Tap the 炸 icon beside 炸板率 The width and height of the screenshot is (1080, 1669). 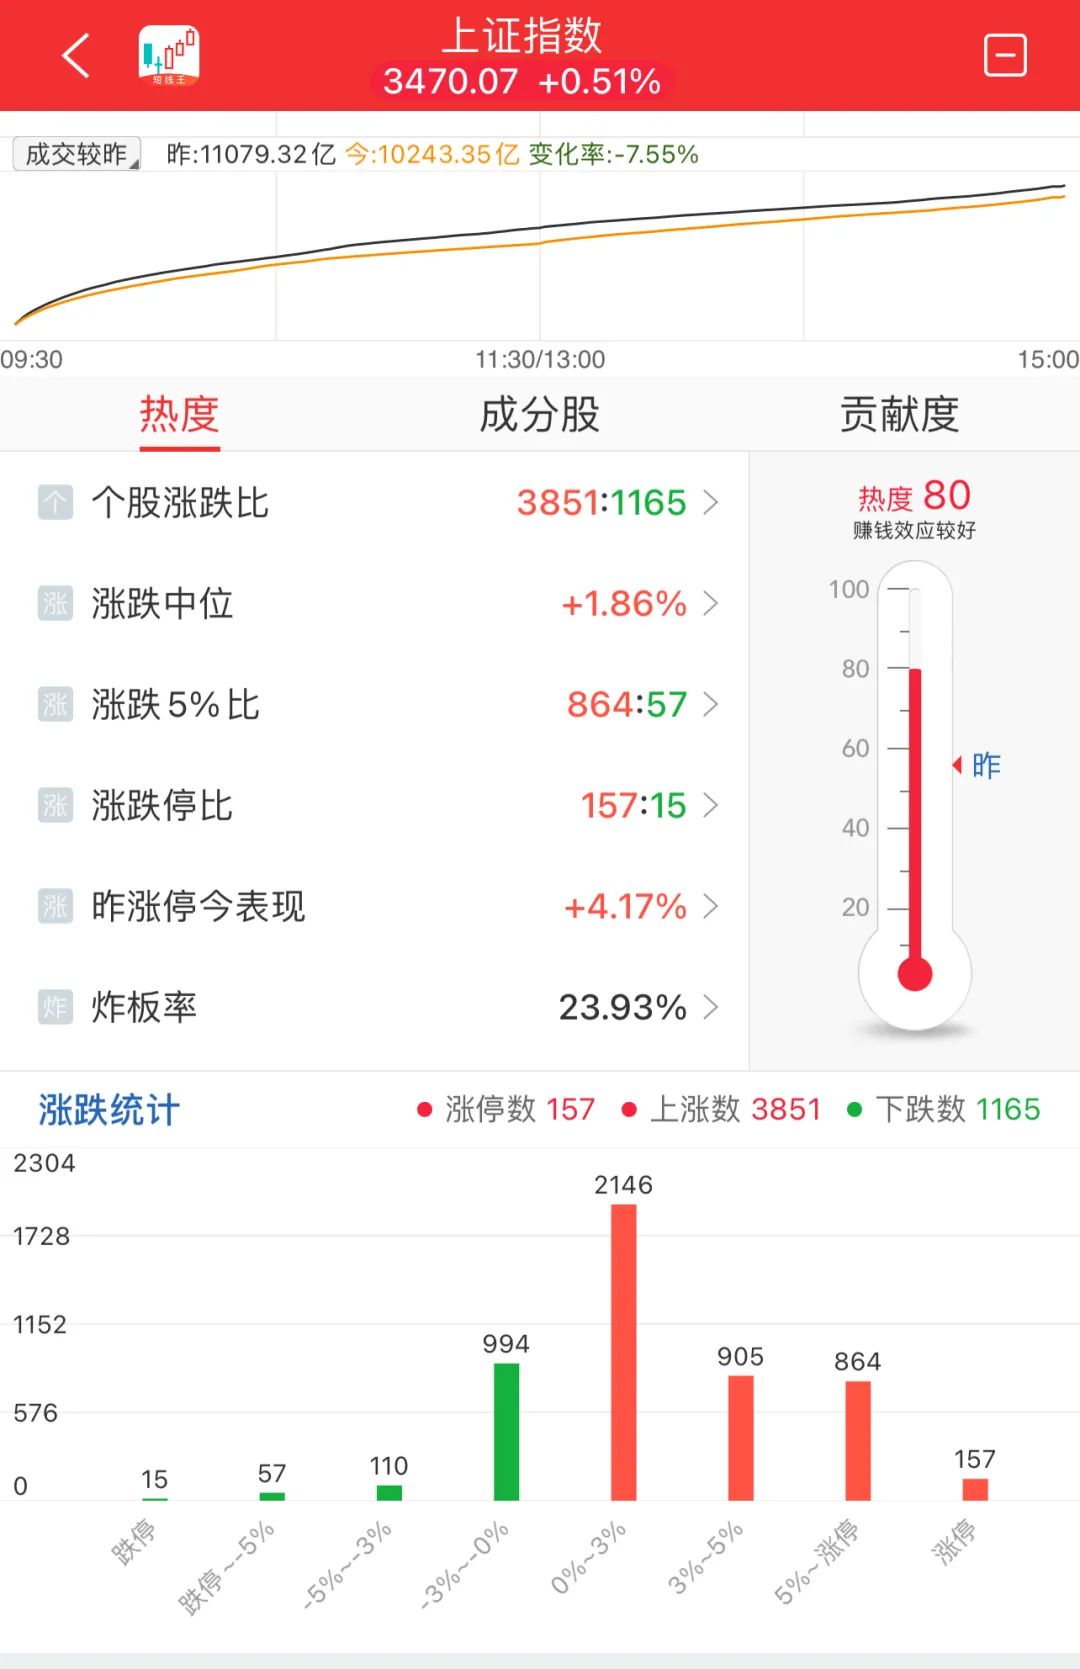click(55, 1007)
